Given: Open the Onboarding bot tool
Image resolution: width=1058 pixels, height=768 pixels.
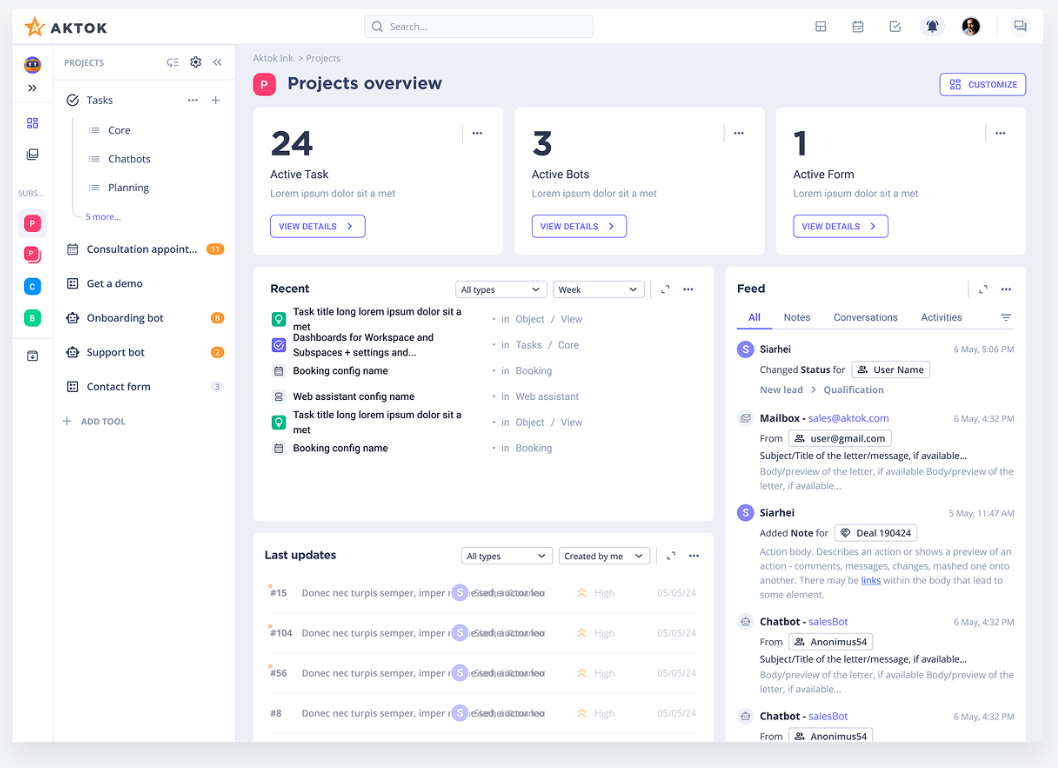Looking at the screenshot, I should pos(121,317).
